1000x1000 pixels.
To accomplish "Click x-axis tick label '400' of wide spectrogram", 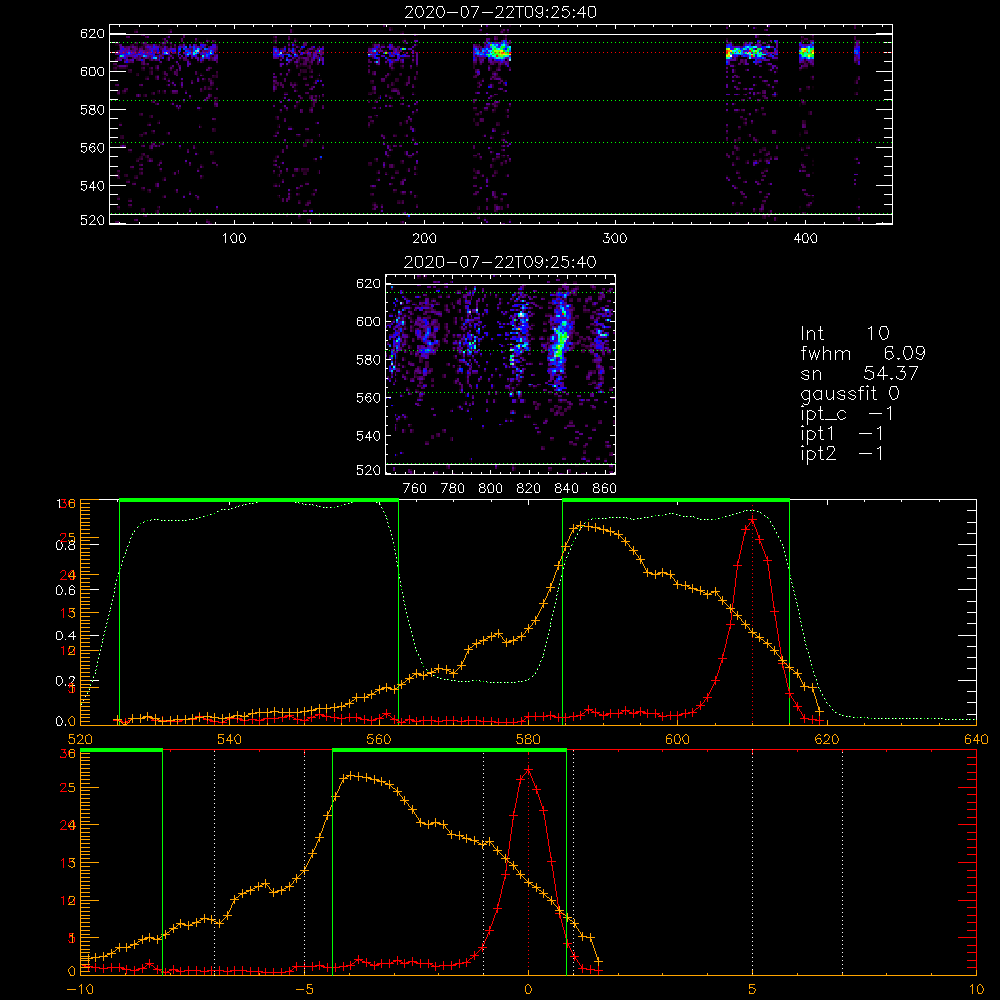I will pos(805,239).
